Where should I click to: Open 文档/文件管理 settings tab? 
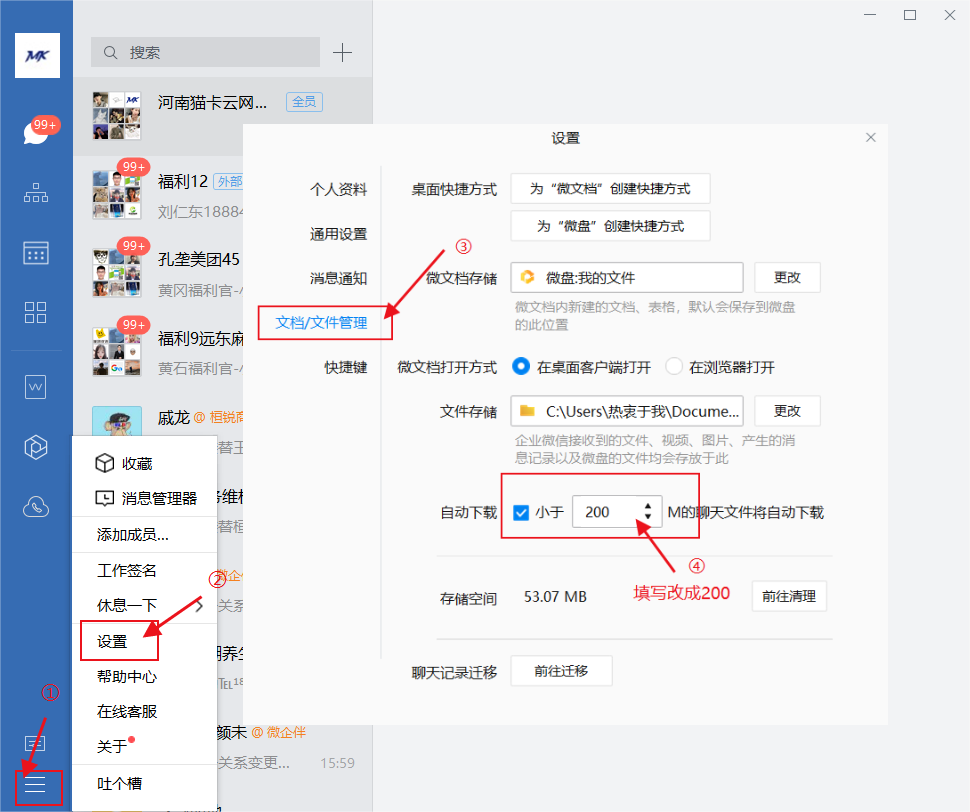[x=321, y=323]
